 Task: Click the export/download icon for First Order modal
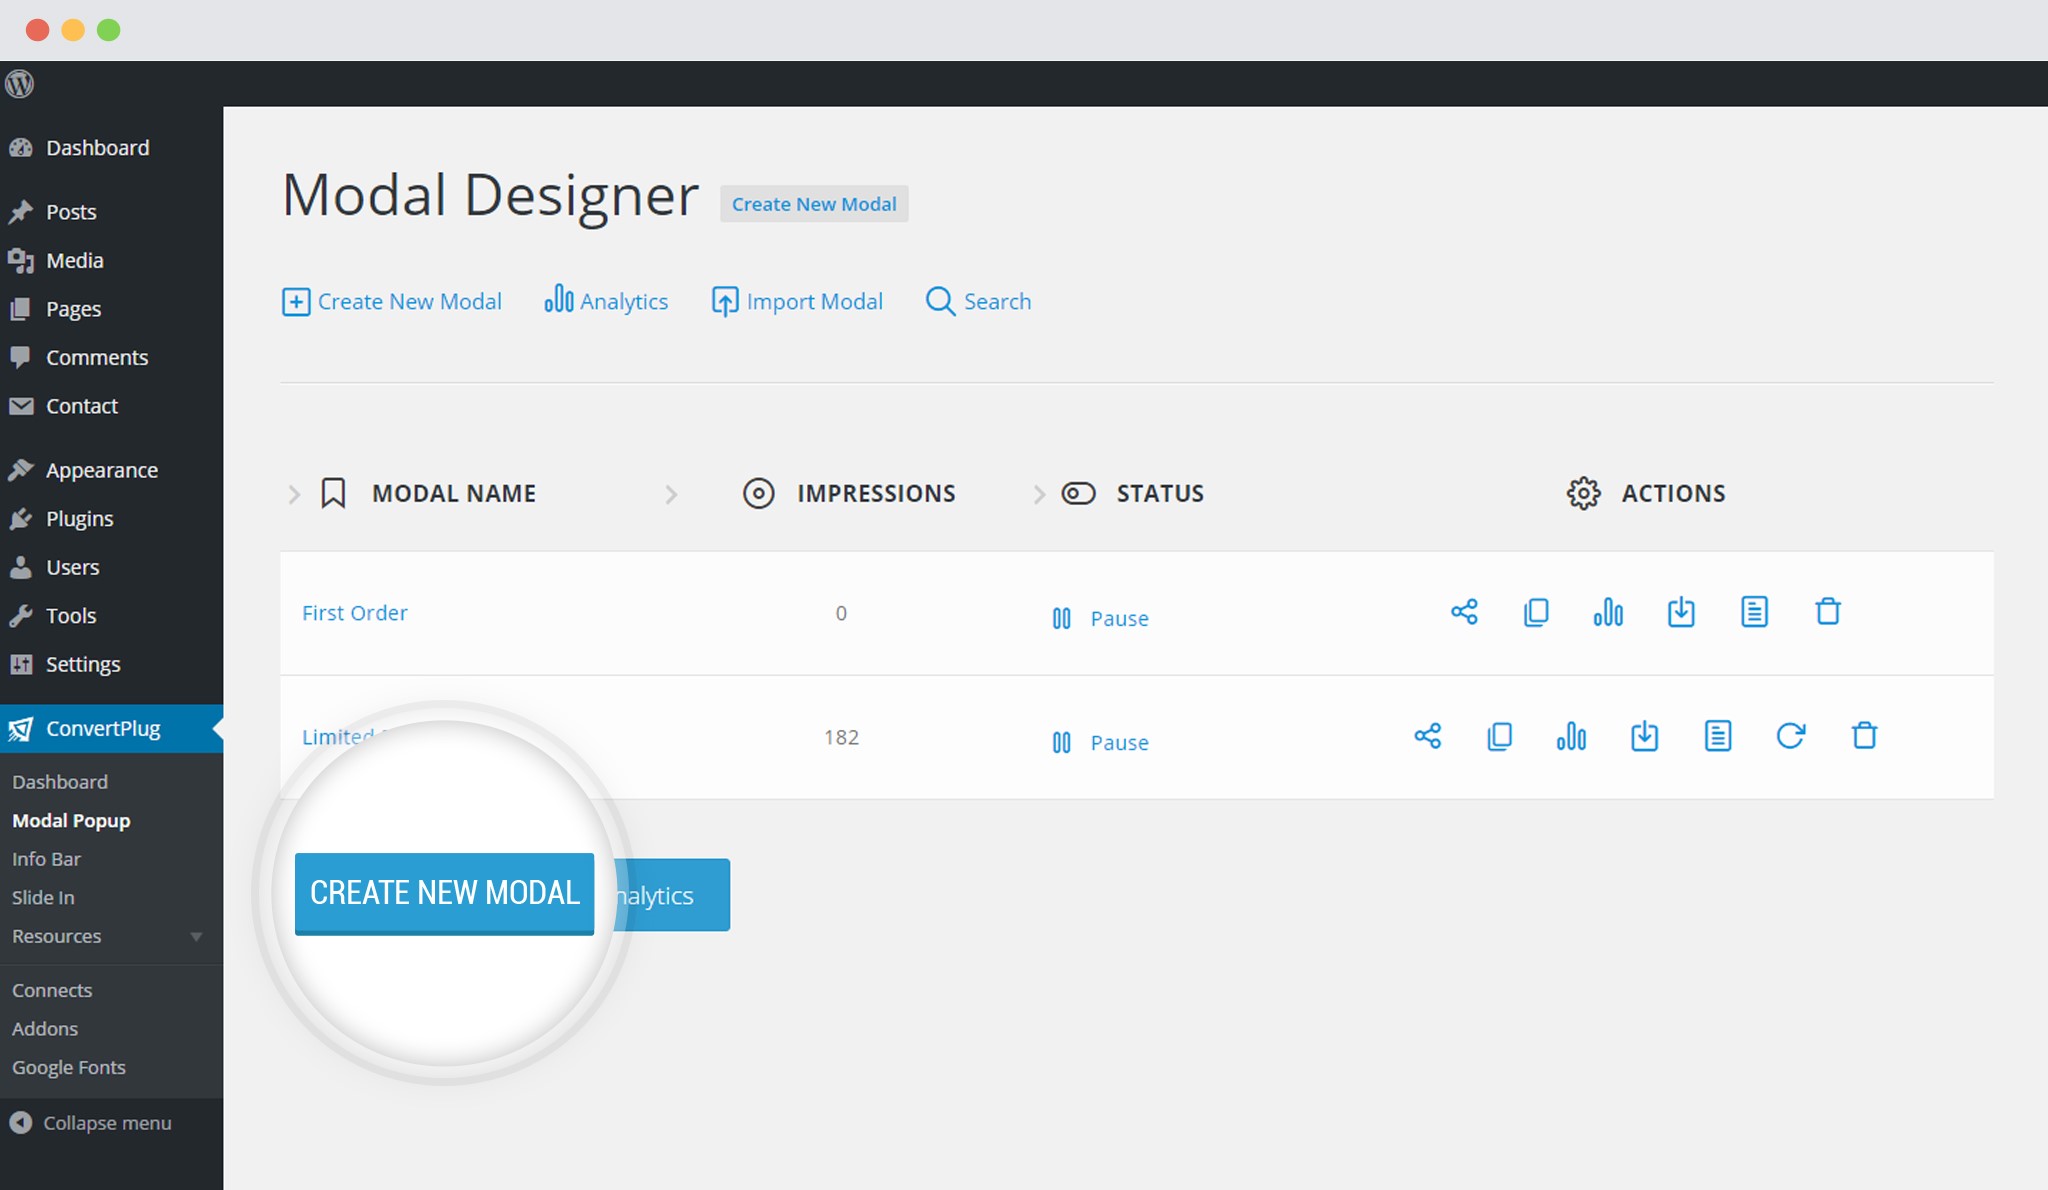click(1680, 612)
